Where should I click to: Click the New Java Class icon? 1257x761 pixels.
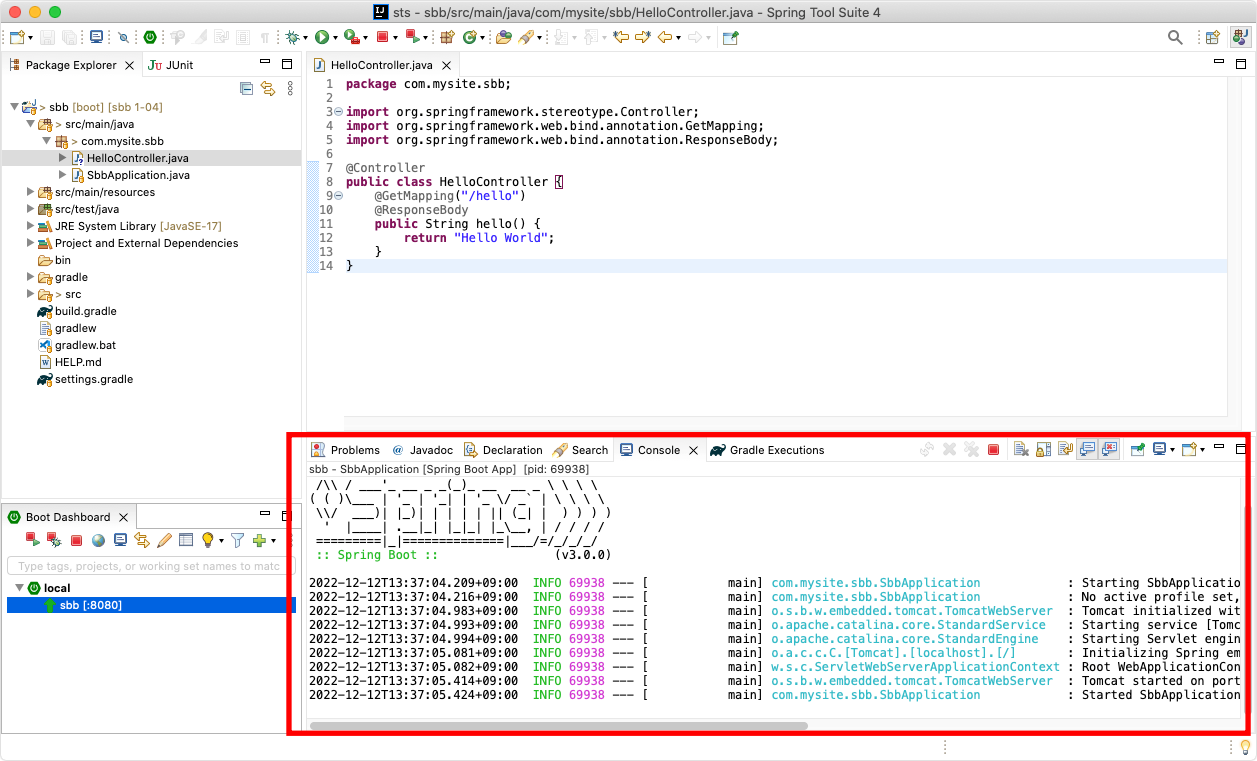coord(469,37)
